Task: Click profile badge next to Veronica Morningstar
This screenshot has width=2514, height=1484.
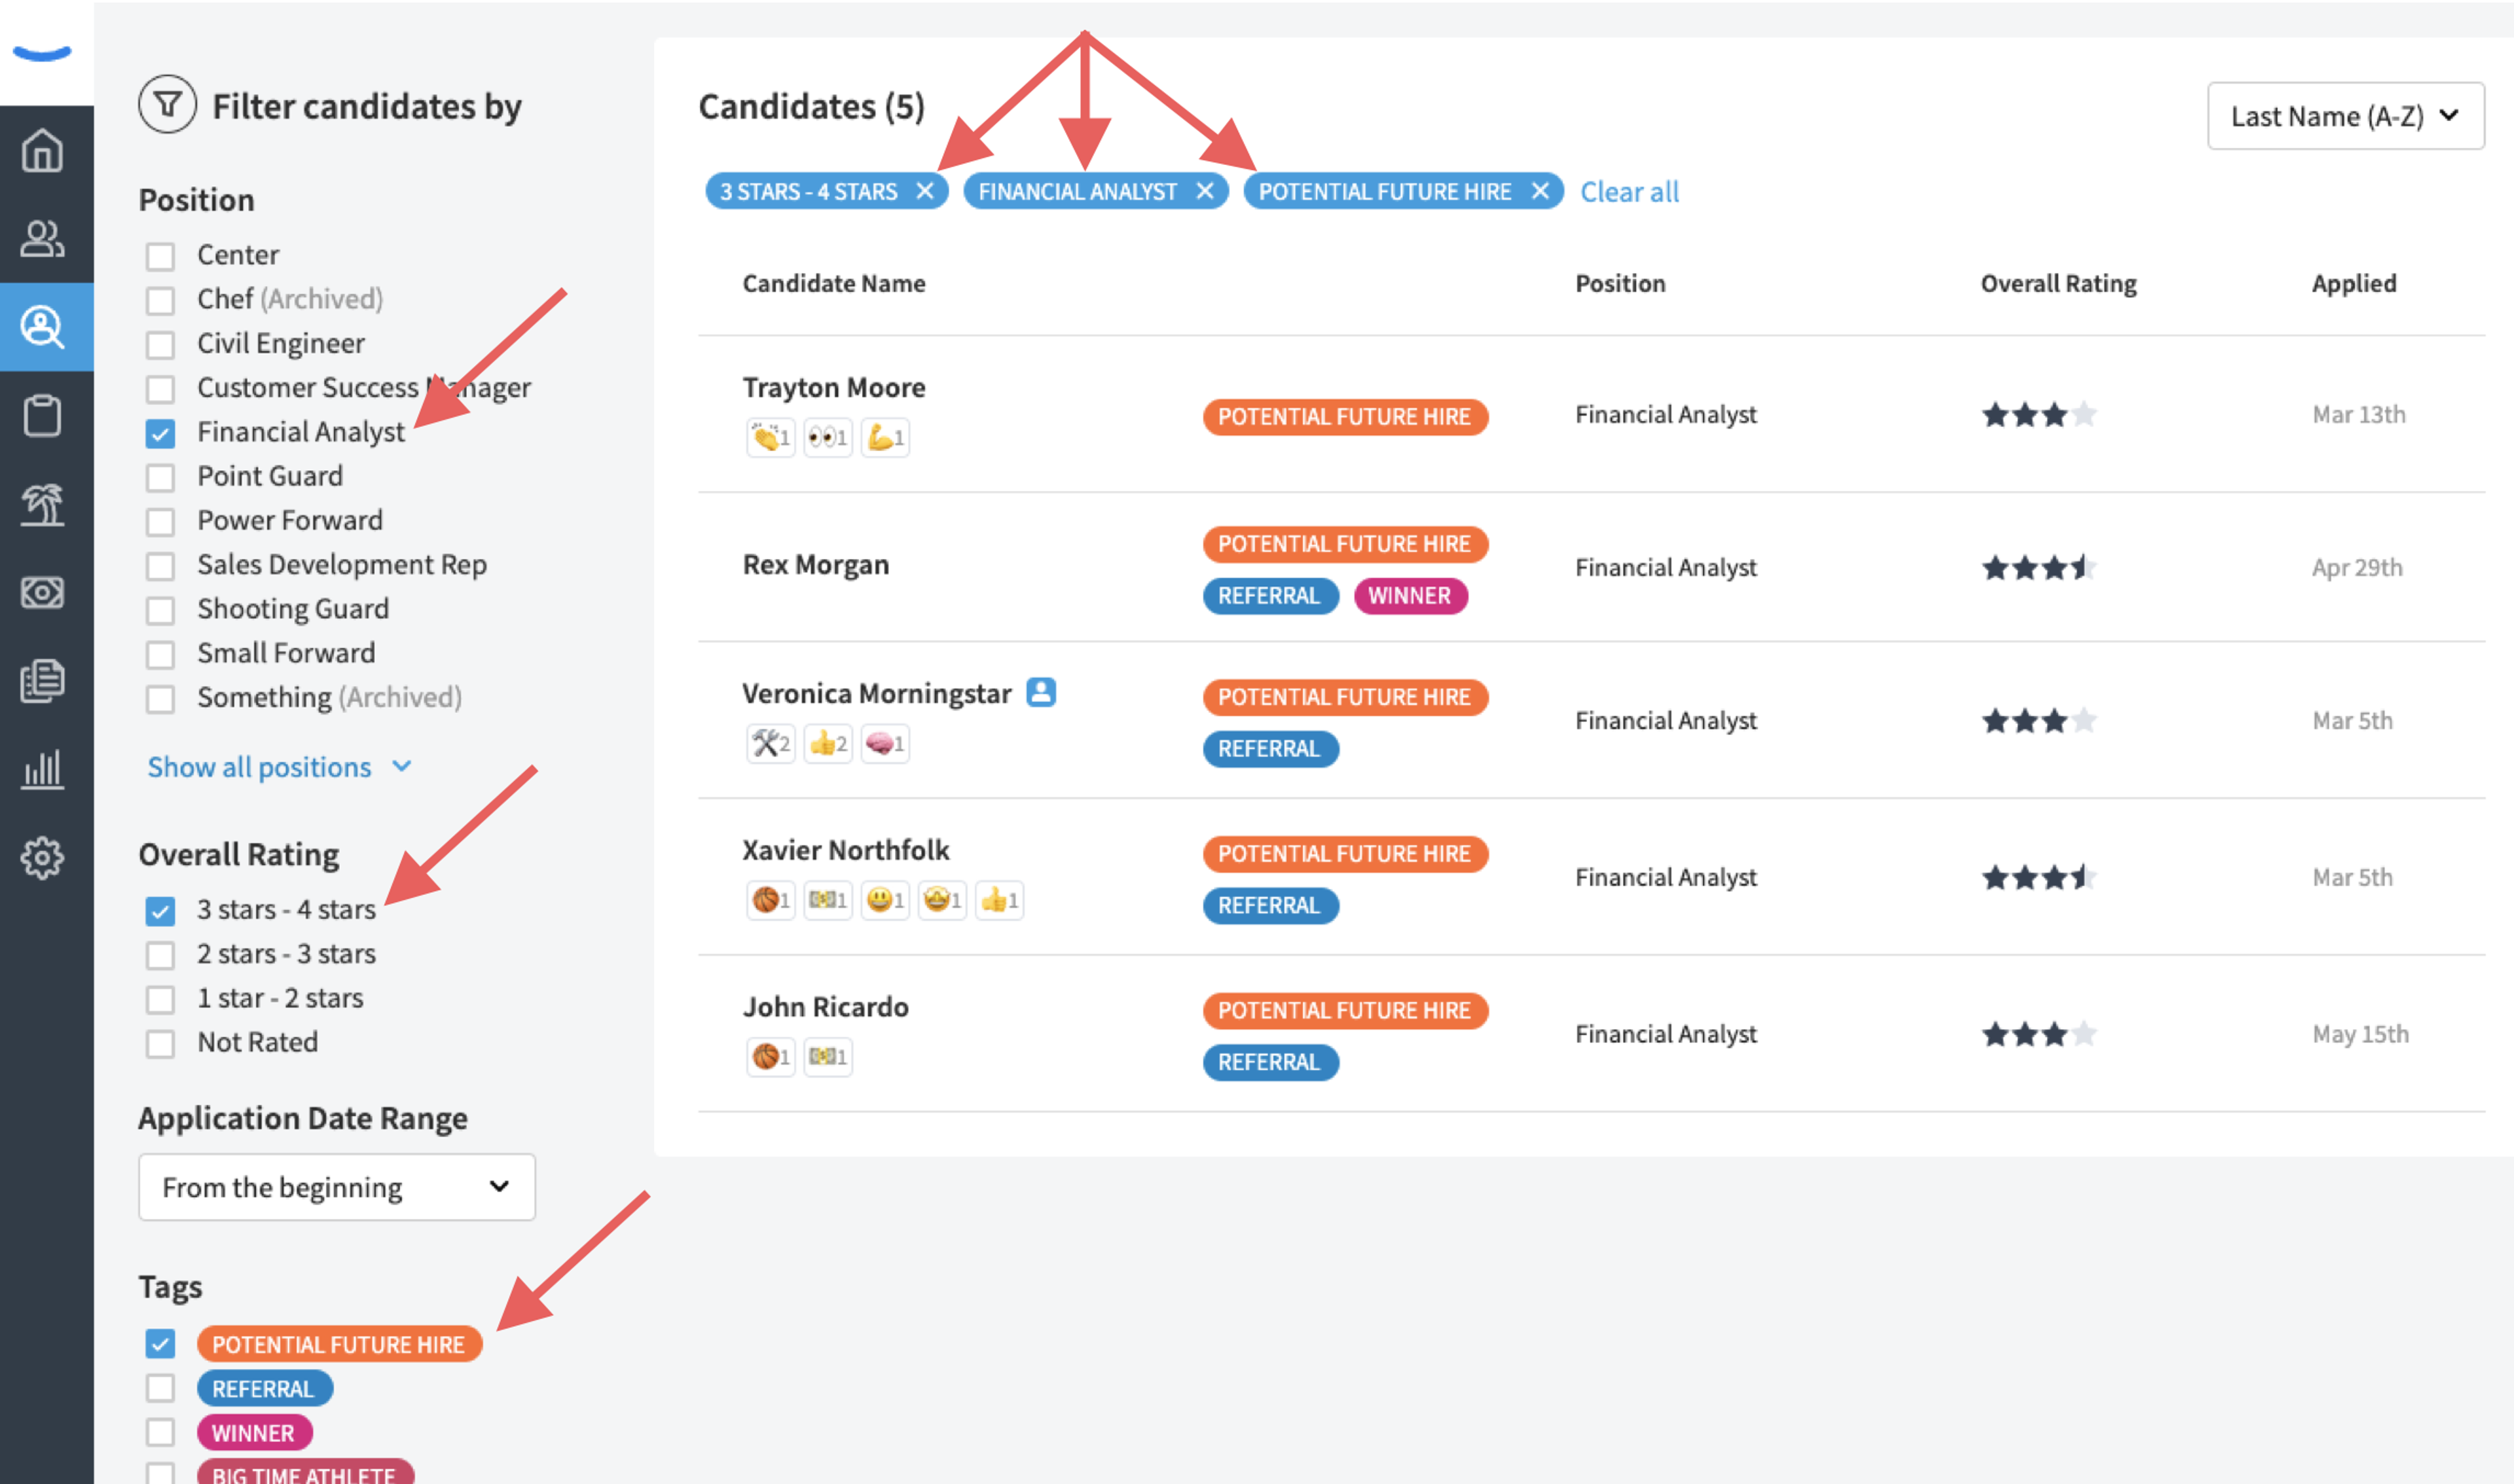Action: [1041, 692]
